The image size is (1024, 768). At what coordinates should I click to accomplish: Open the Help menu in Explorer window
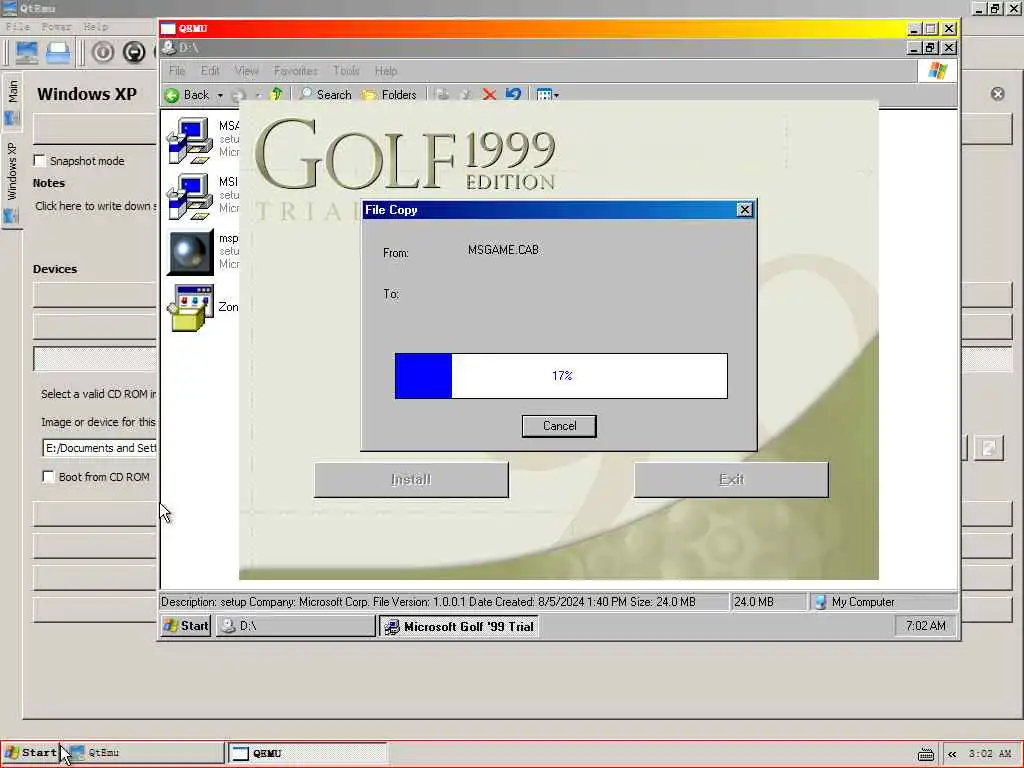point(386,71)
